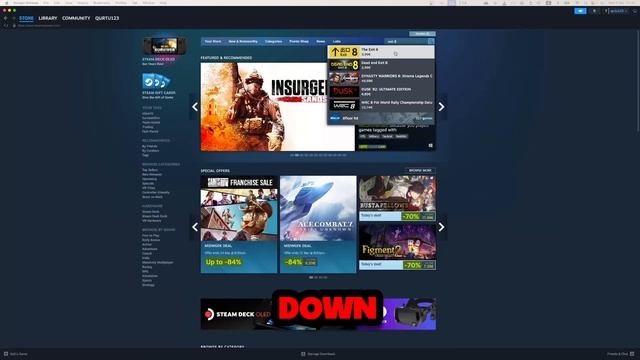Viewport: 640px width, 360px height.
Task: Open the New & Noteworthy menu
Action: 243,41
